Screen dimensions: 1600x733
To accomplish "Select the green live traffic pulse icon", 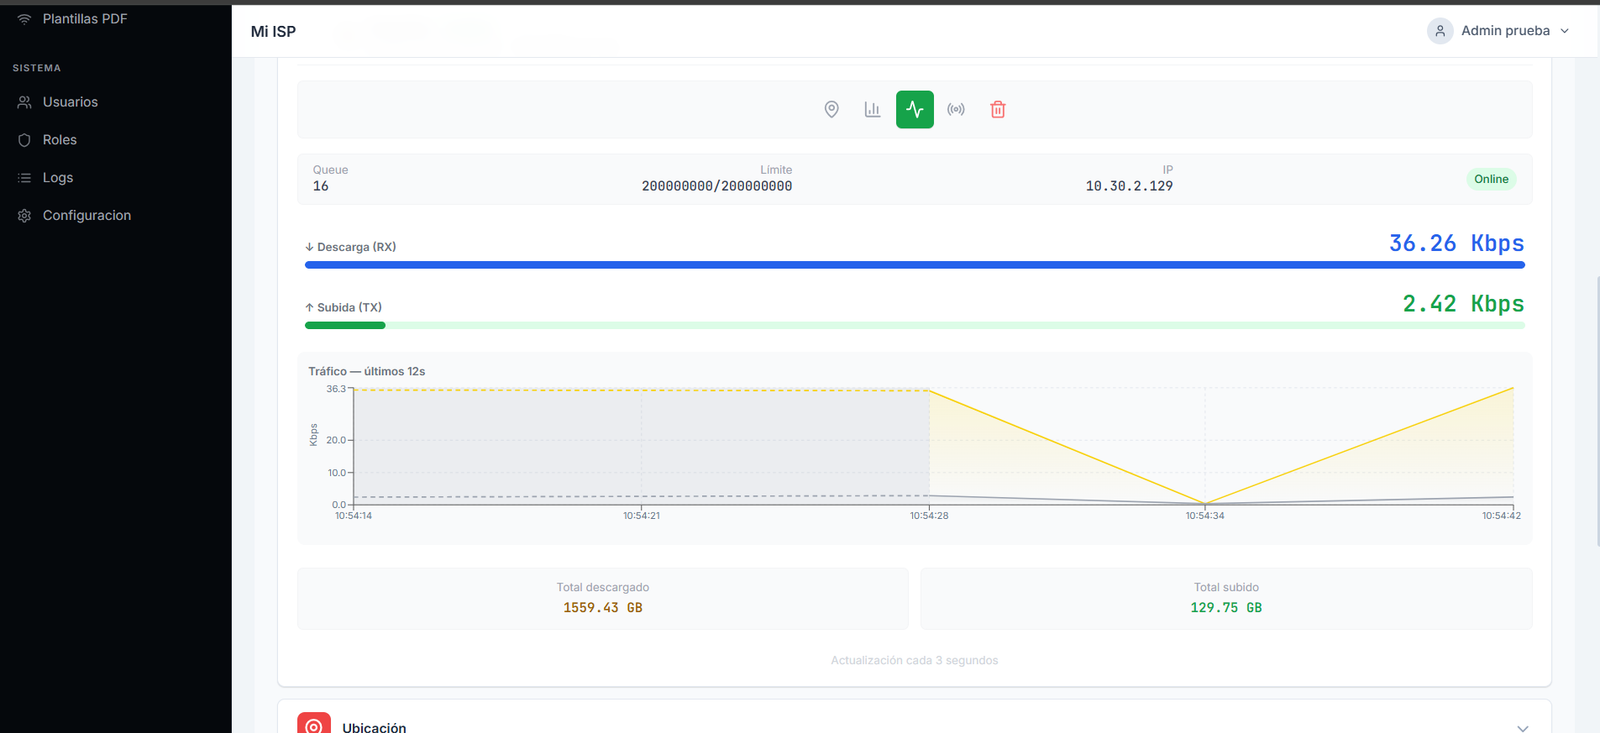I will (915, 109).
